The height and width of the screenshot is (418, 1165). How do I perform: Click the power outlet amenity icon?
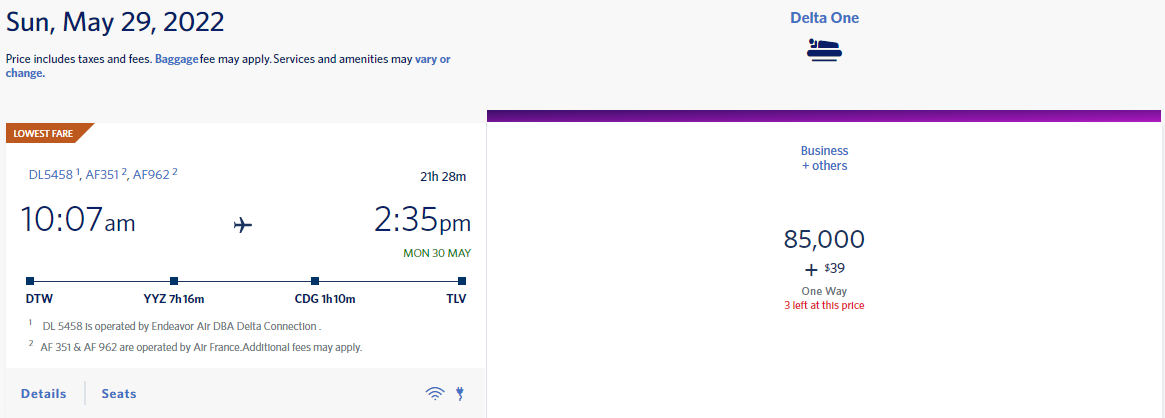460,393
